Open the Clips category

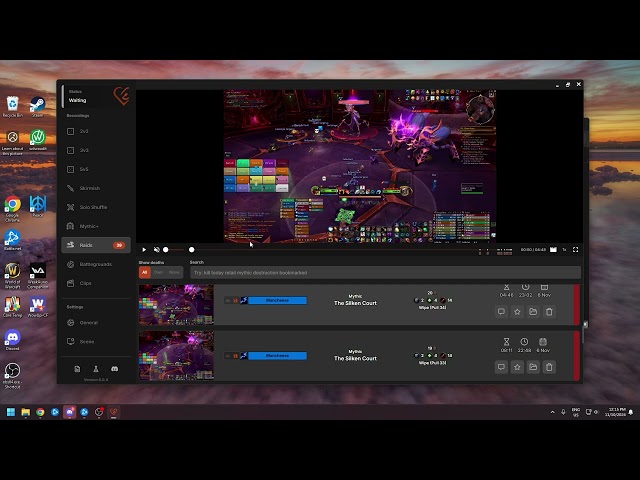pos(96,283)
